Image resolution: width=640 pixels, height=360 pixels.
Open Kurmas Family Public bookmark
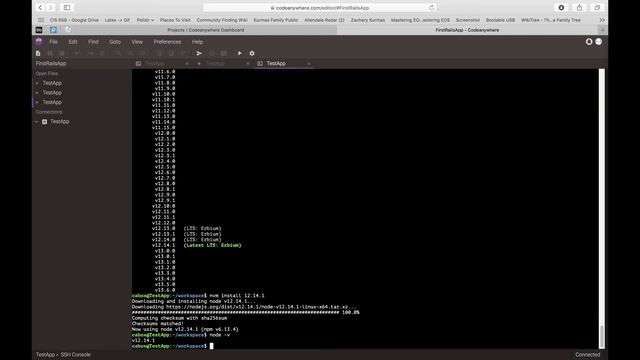276,20
